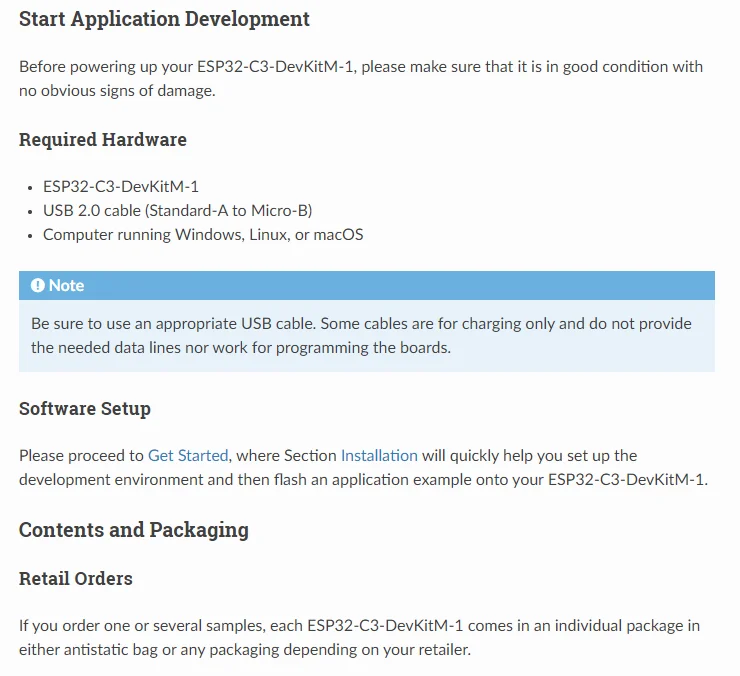Click the paragraph about antistatic bag packaging

pyautogui.click(x=359, y=637)
